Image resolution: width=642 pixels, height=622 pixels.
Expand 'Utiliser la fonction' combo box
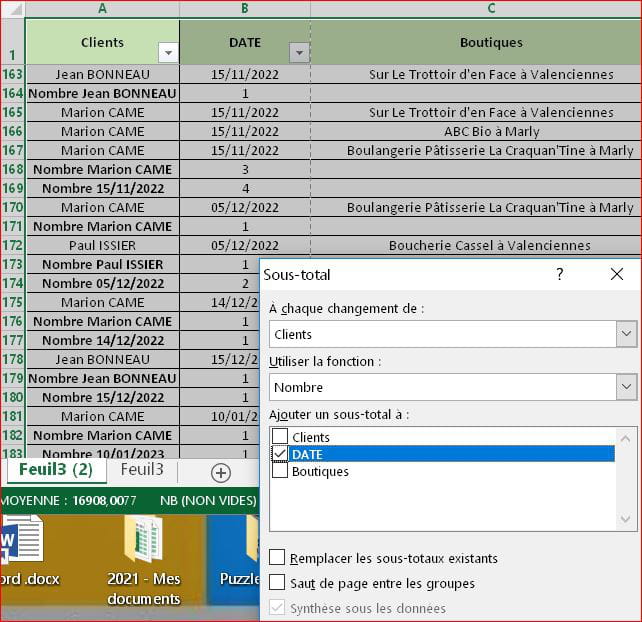pyautogui.click(x=626, y=387)
